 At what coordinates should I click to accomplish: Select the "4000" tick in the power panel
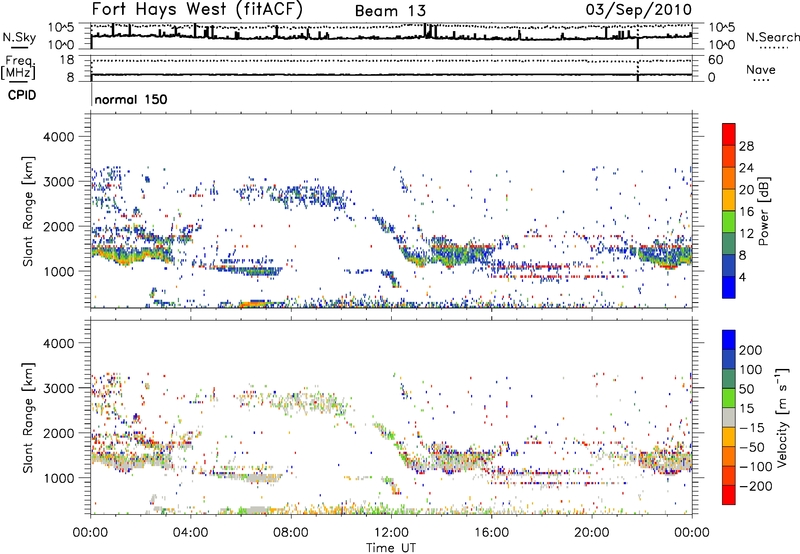click(x=58, y=137)
